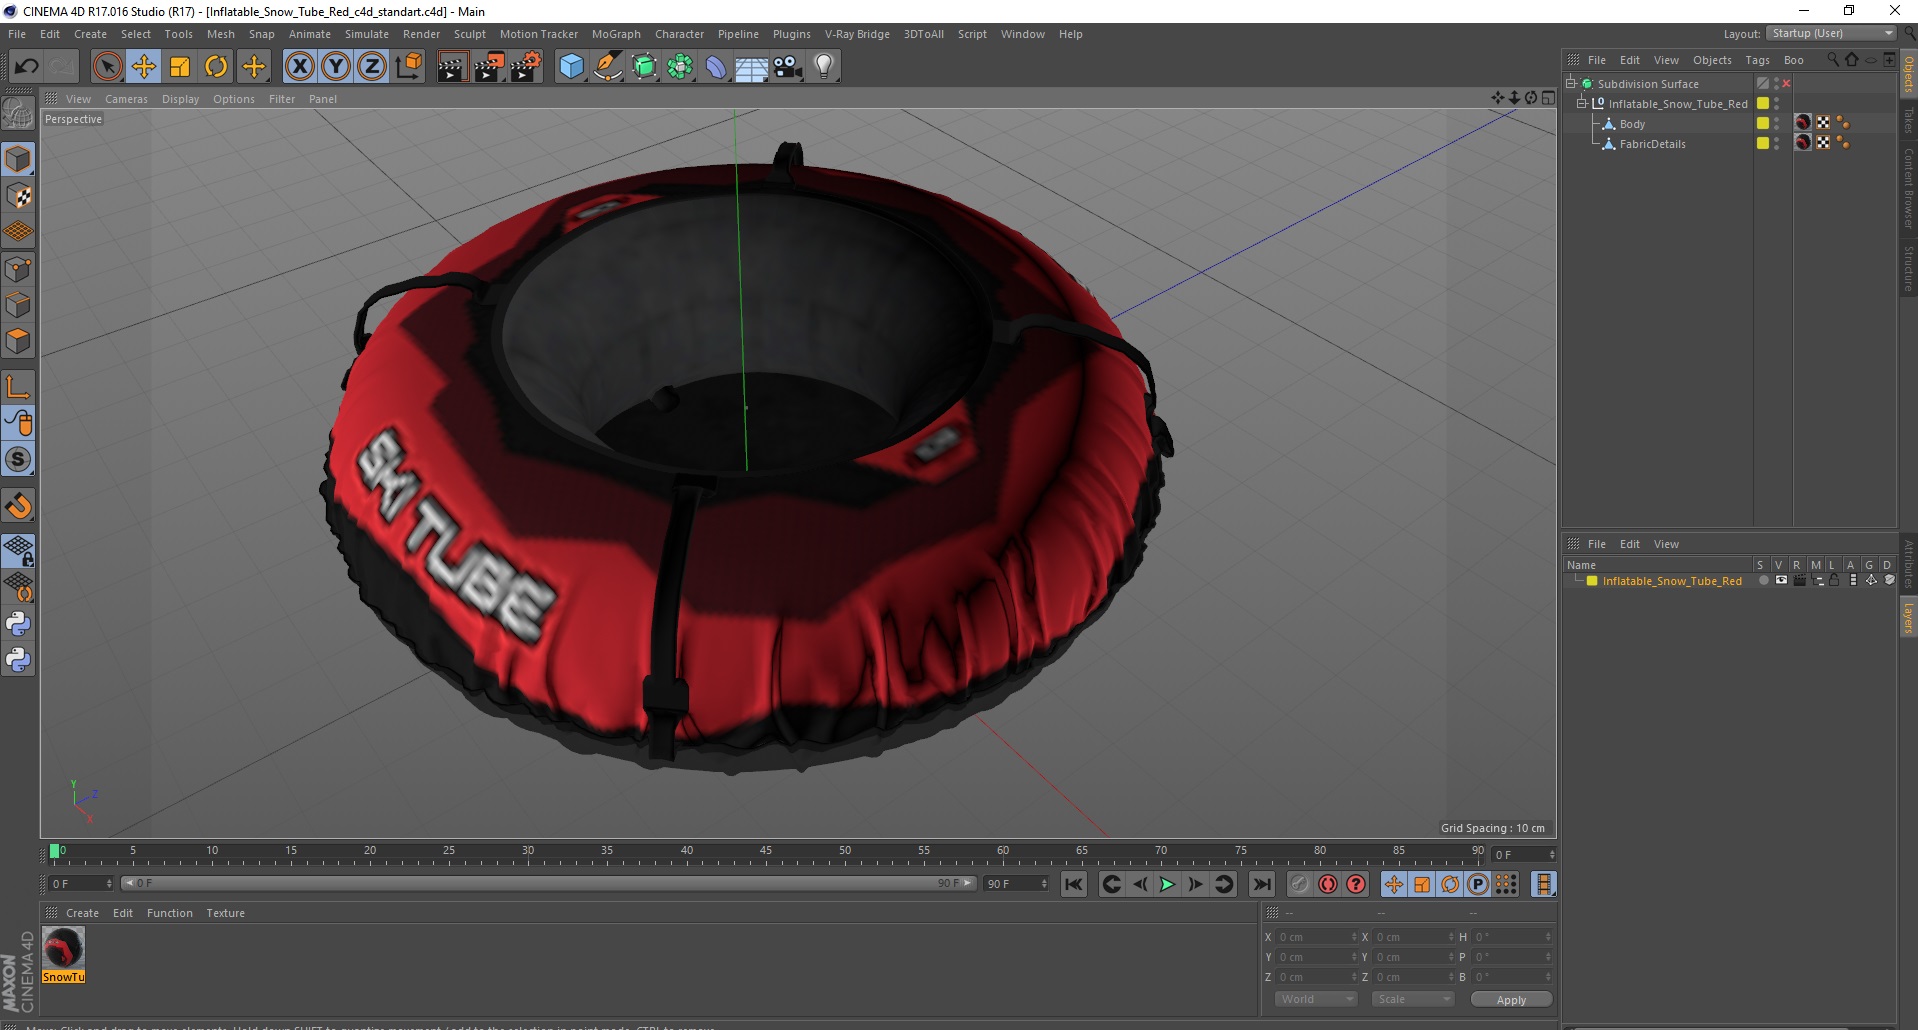Viewport: 1918px width, 1030px height.
Task: Open the MoGraph menu
Action: 616,34
